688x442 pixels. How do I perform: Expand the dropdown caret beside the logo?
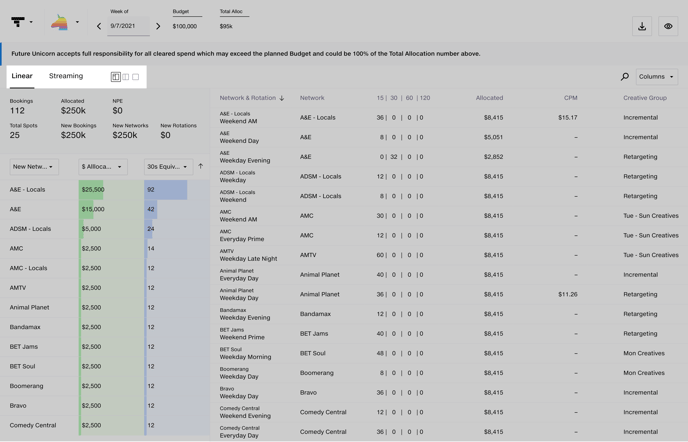click(31, 22)
